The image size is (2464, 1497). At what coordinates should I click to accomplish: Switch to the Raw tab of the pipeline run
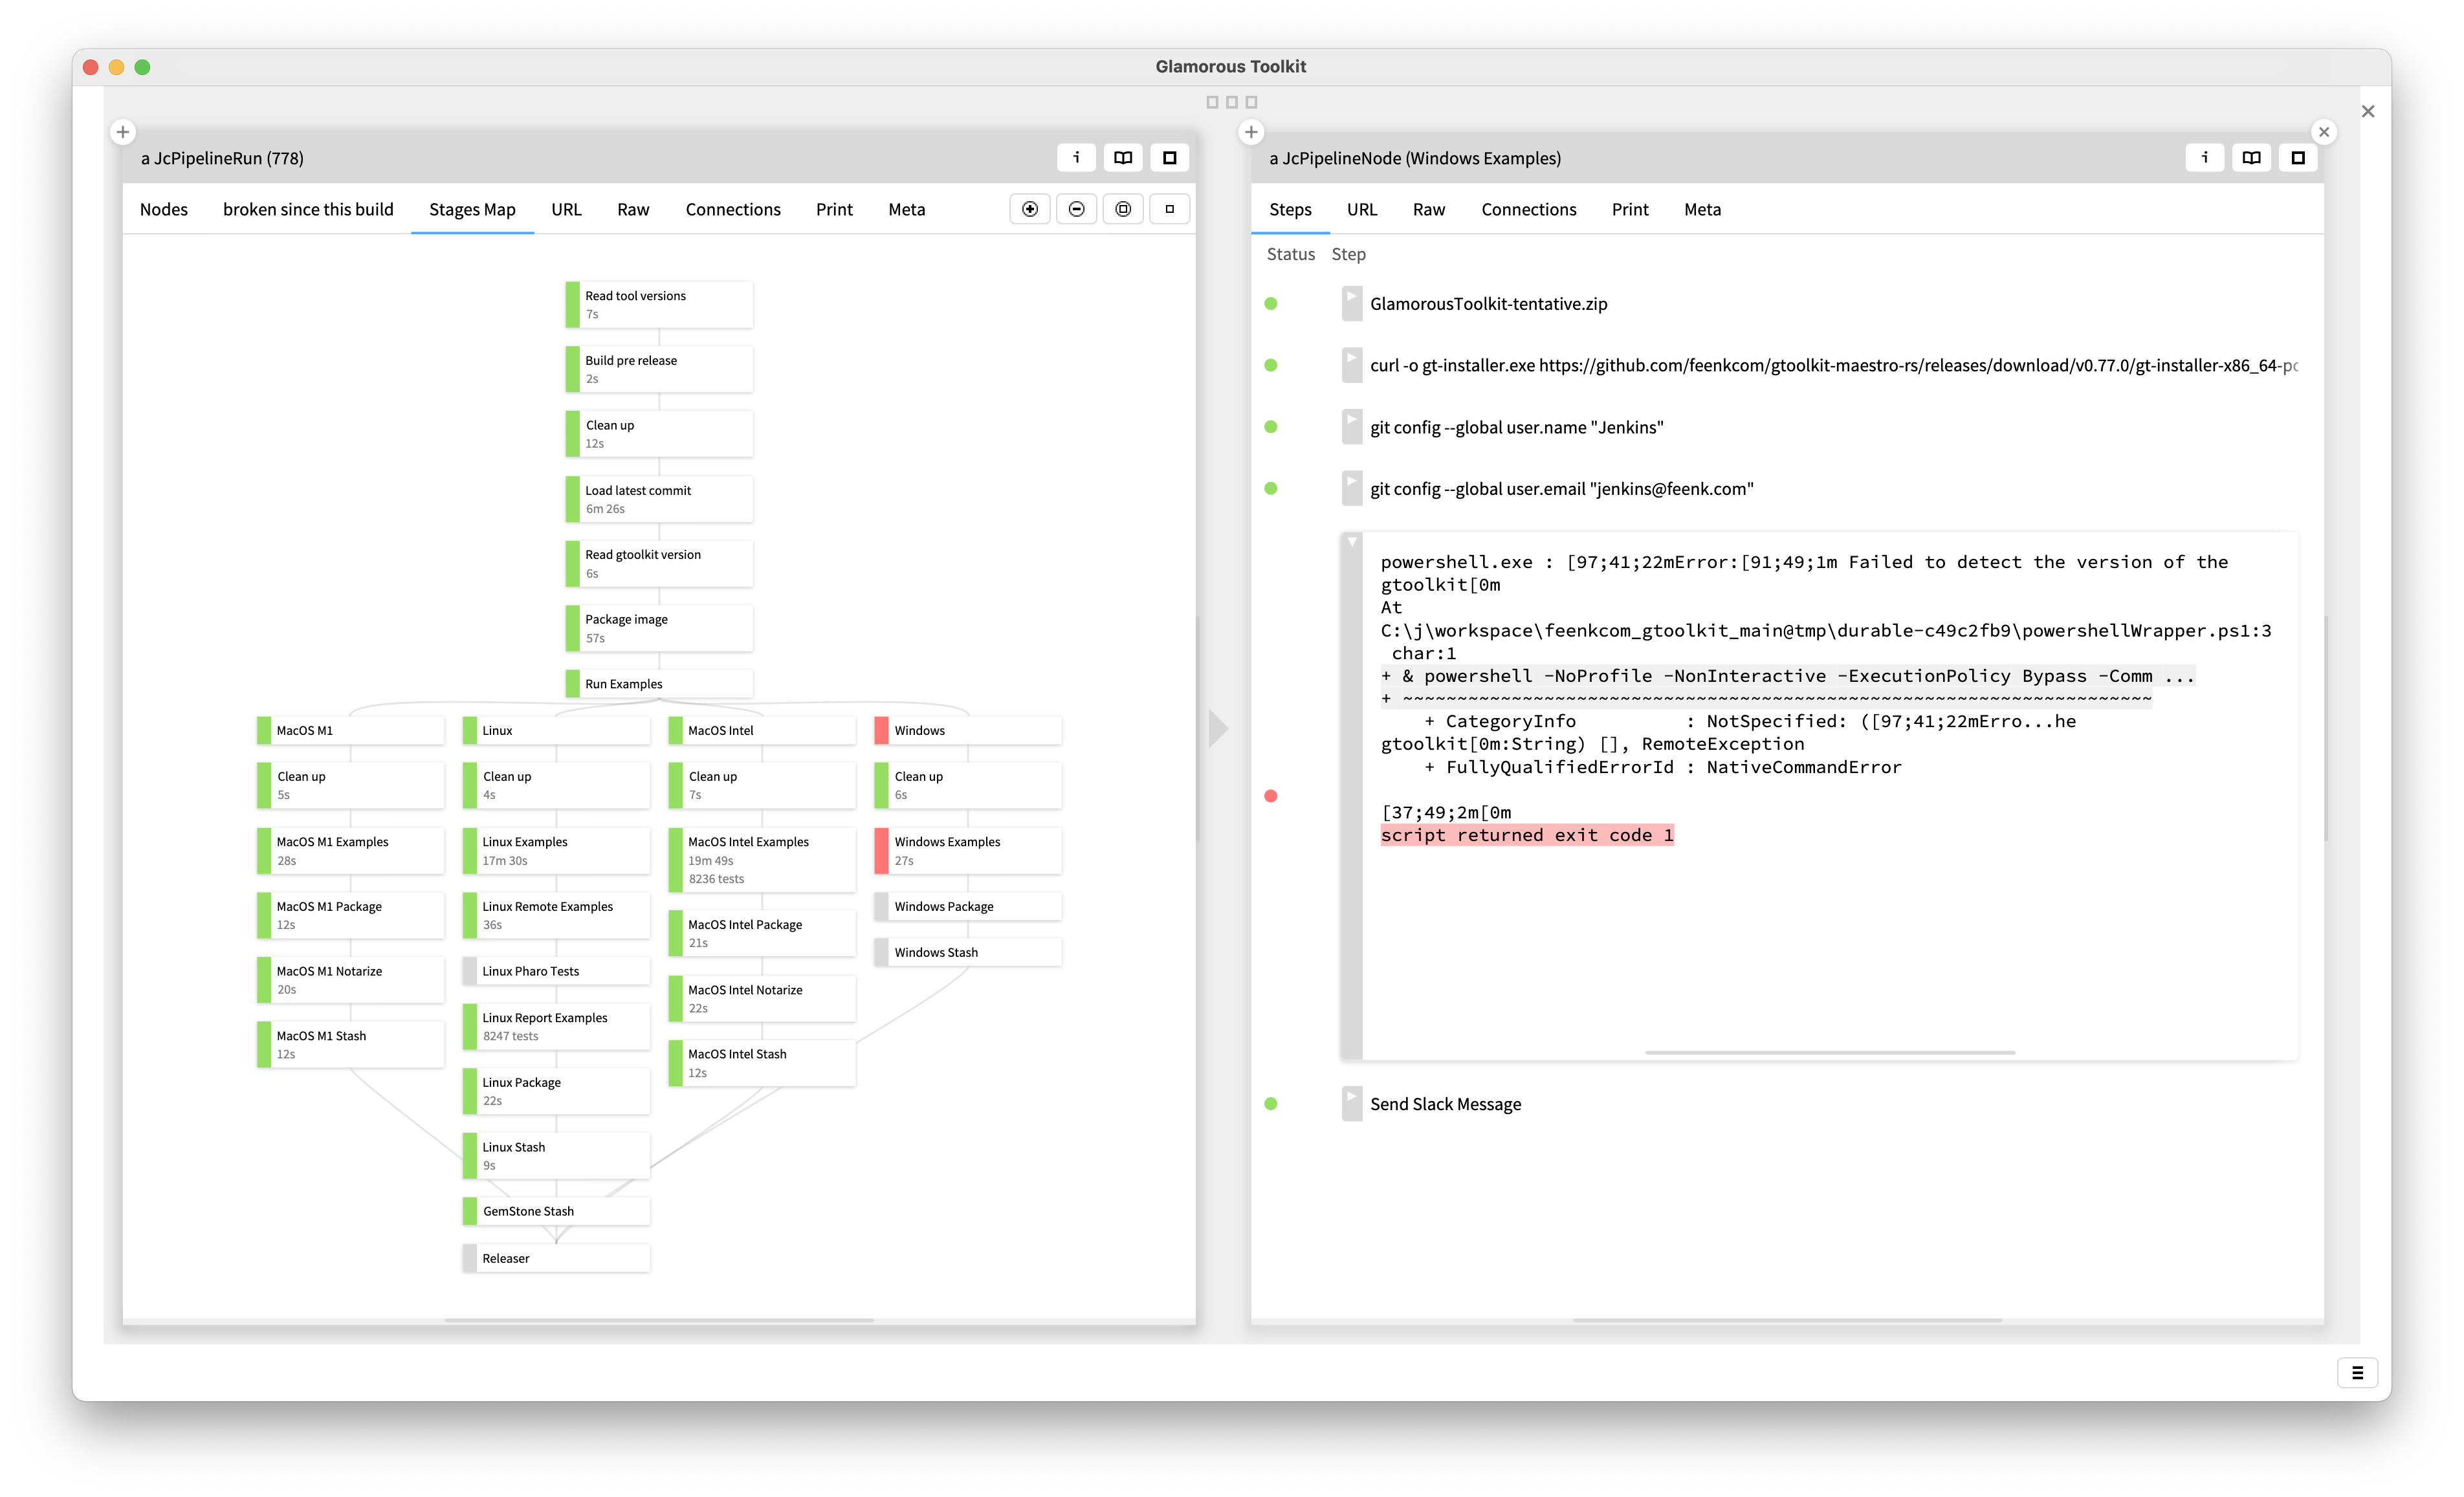[633, 209]
